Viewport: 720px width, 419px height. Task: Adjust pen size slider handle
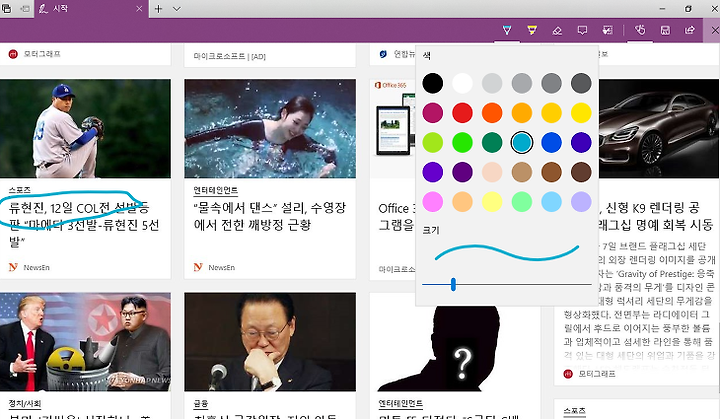point(453,284)
